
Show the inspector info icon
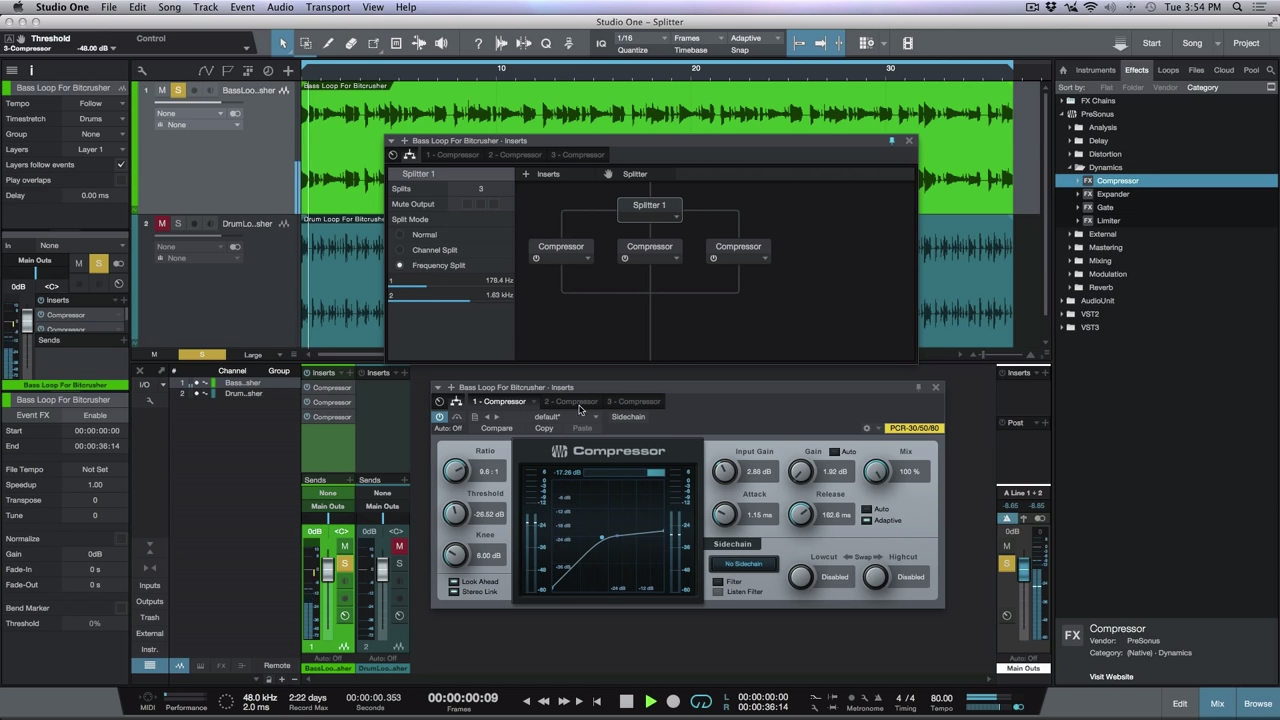[31, 70]
